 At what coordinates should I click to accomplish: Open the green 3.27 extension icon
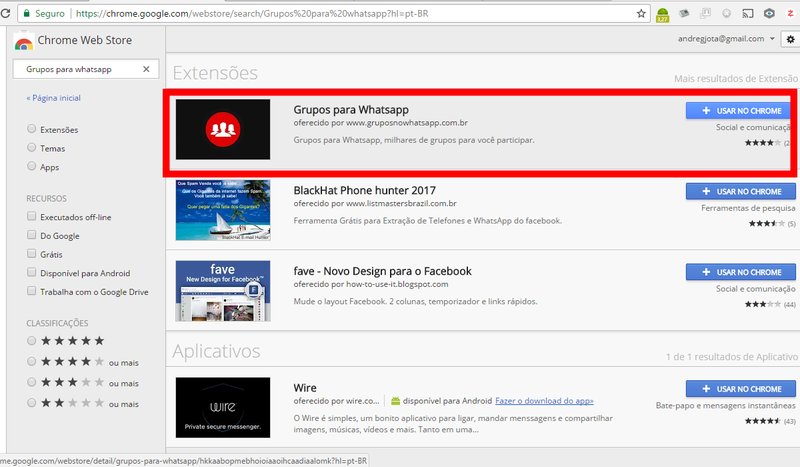pos(662,14)
